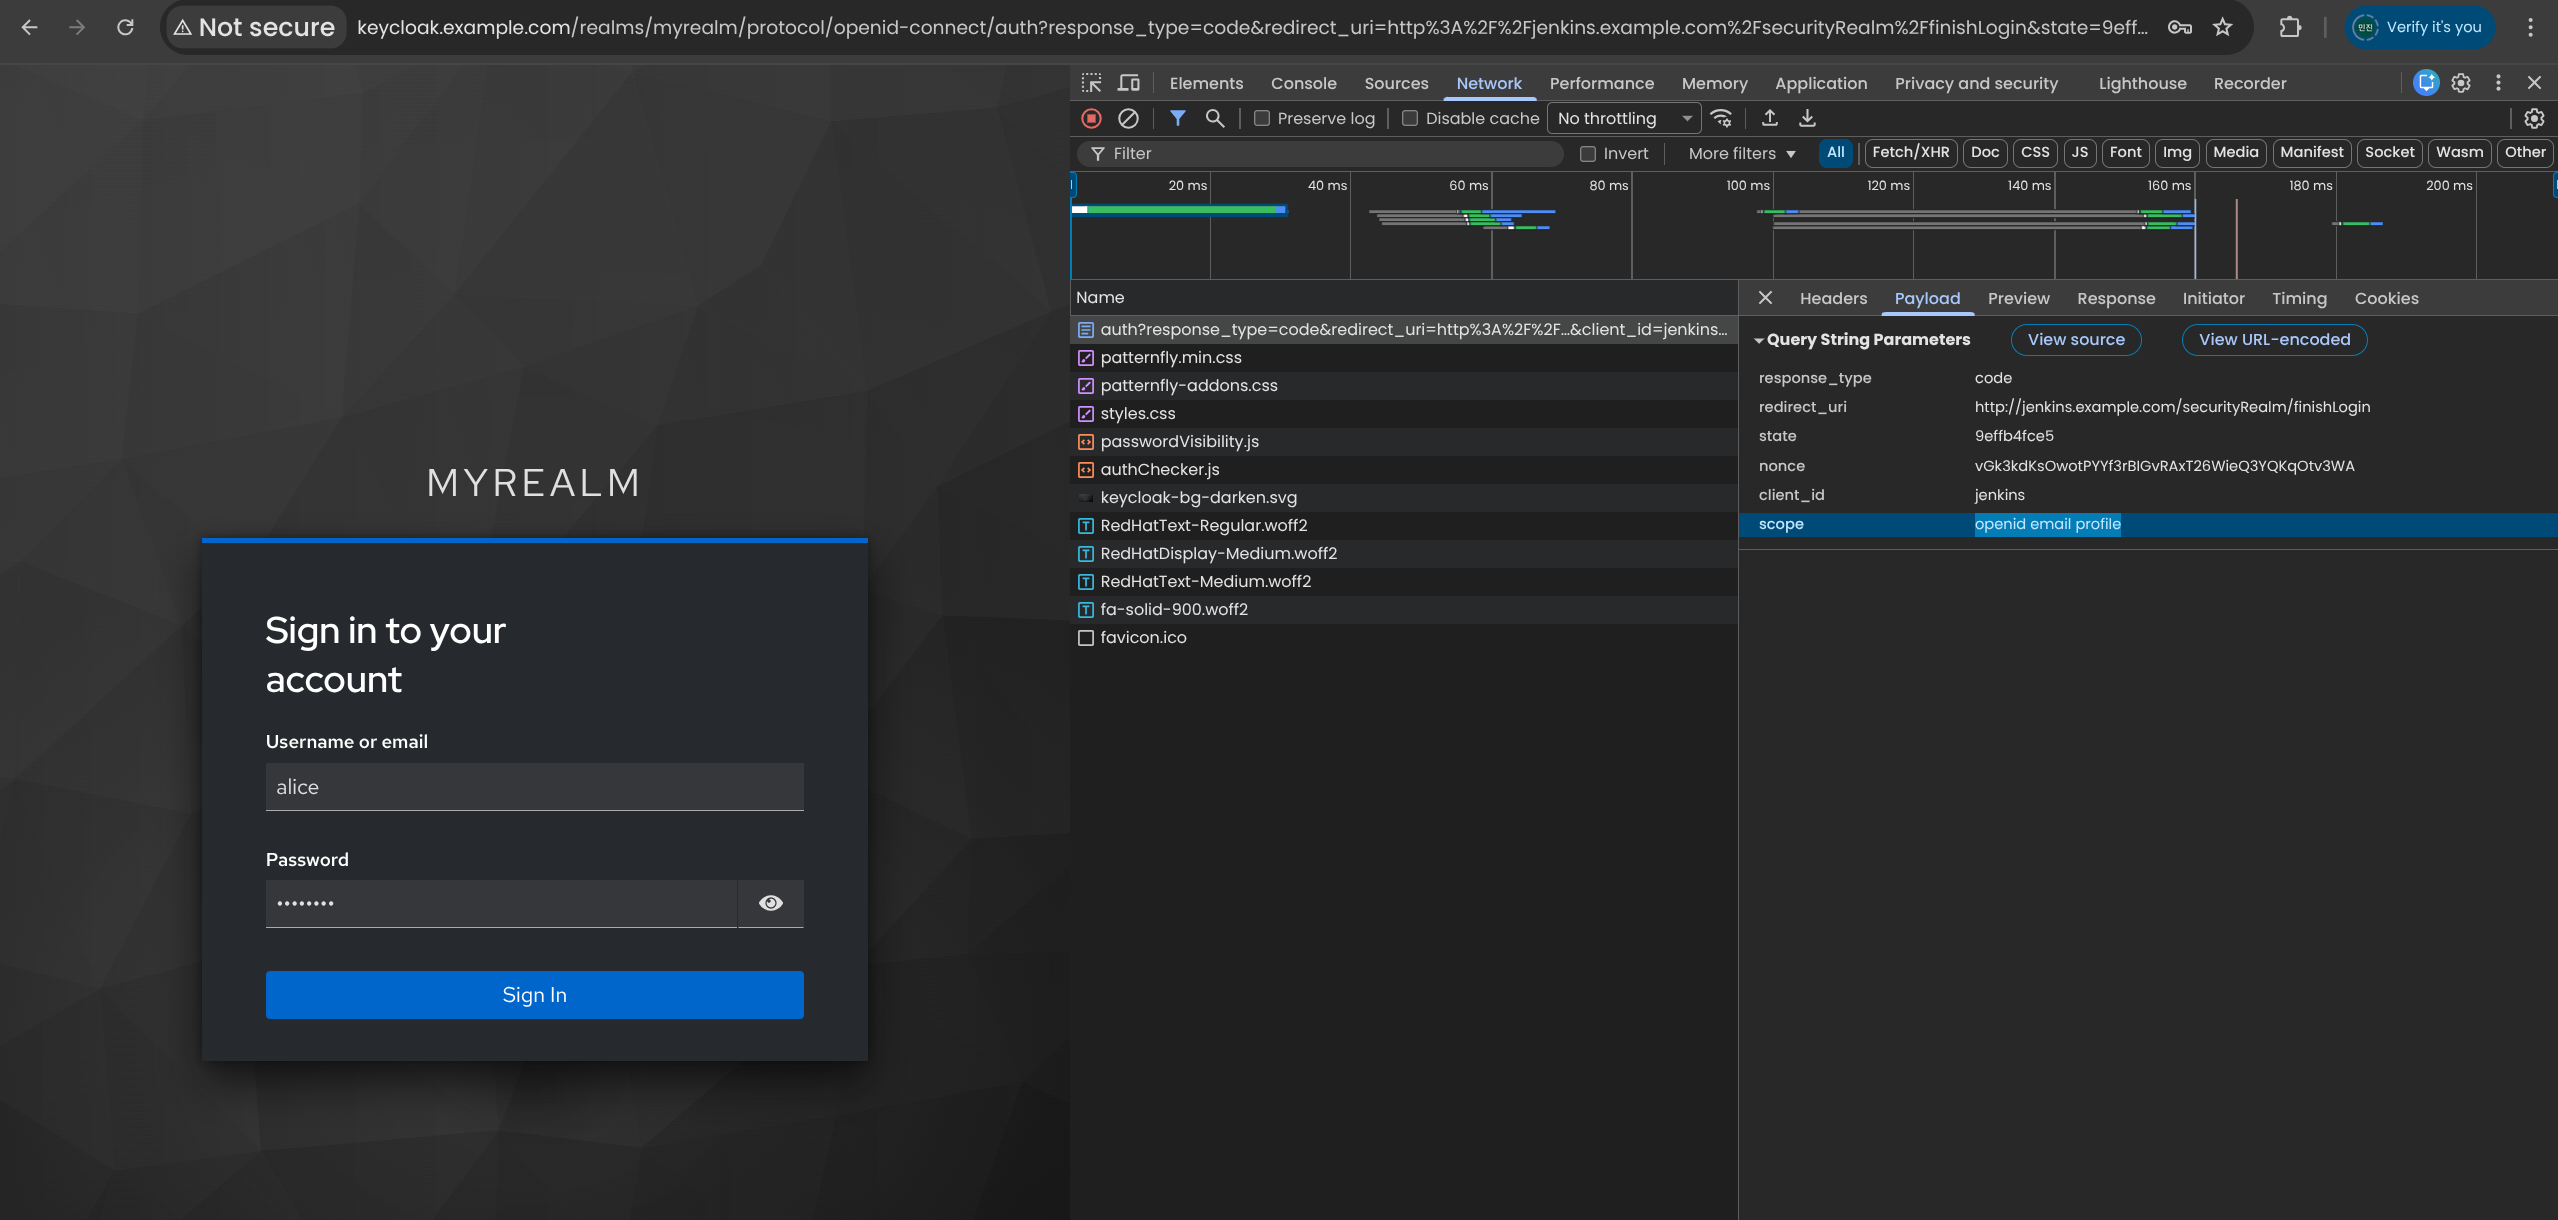
Task: Clear the network log
Action: coord(1128,118)
